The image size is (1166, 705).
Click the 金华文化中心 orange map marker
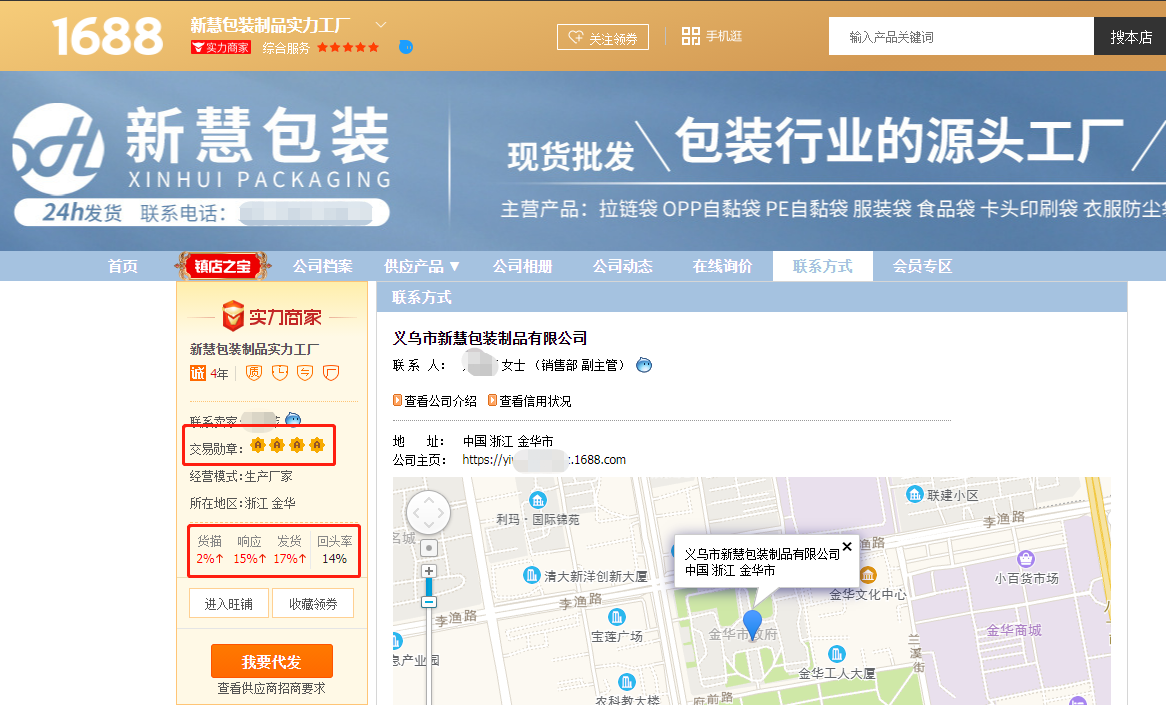[868, 575]
